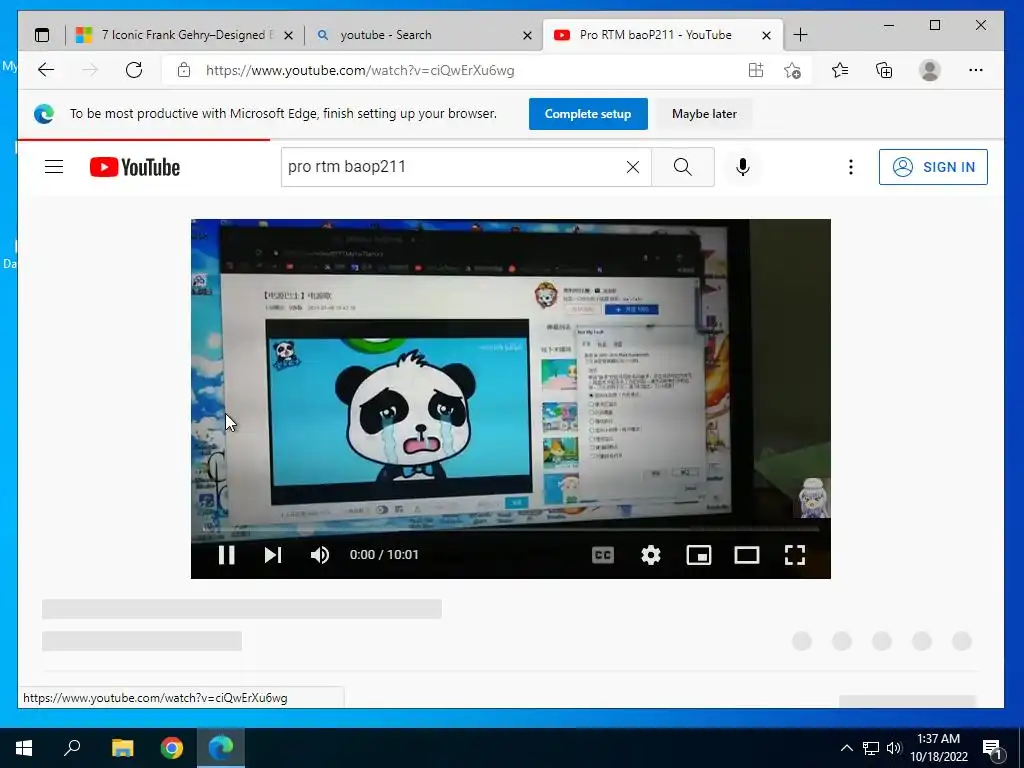This screenshot has height=768, width=1024.
Task: Select Microsoft Edge on the taskbar
Action: (221, 748)
